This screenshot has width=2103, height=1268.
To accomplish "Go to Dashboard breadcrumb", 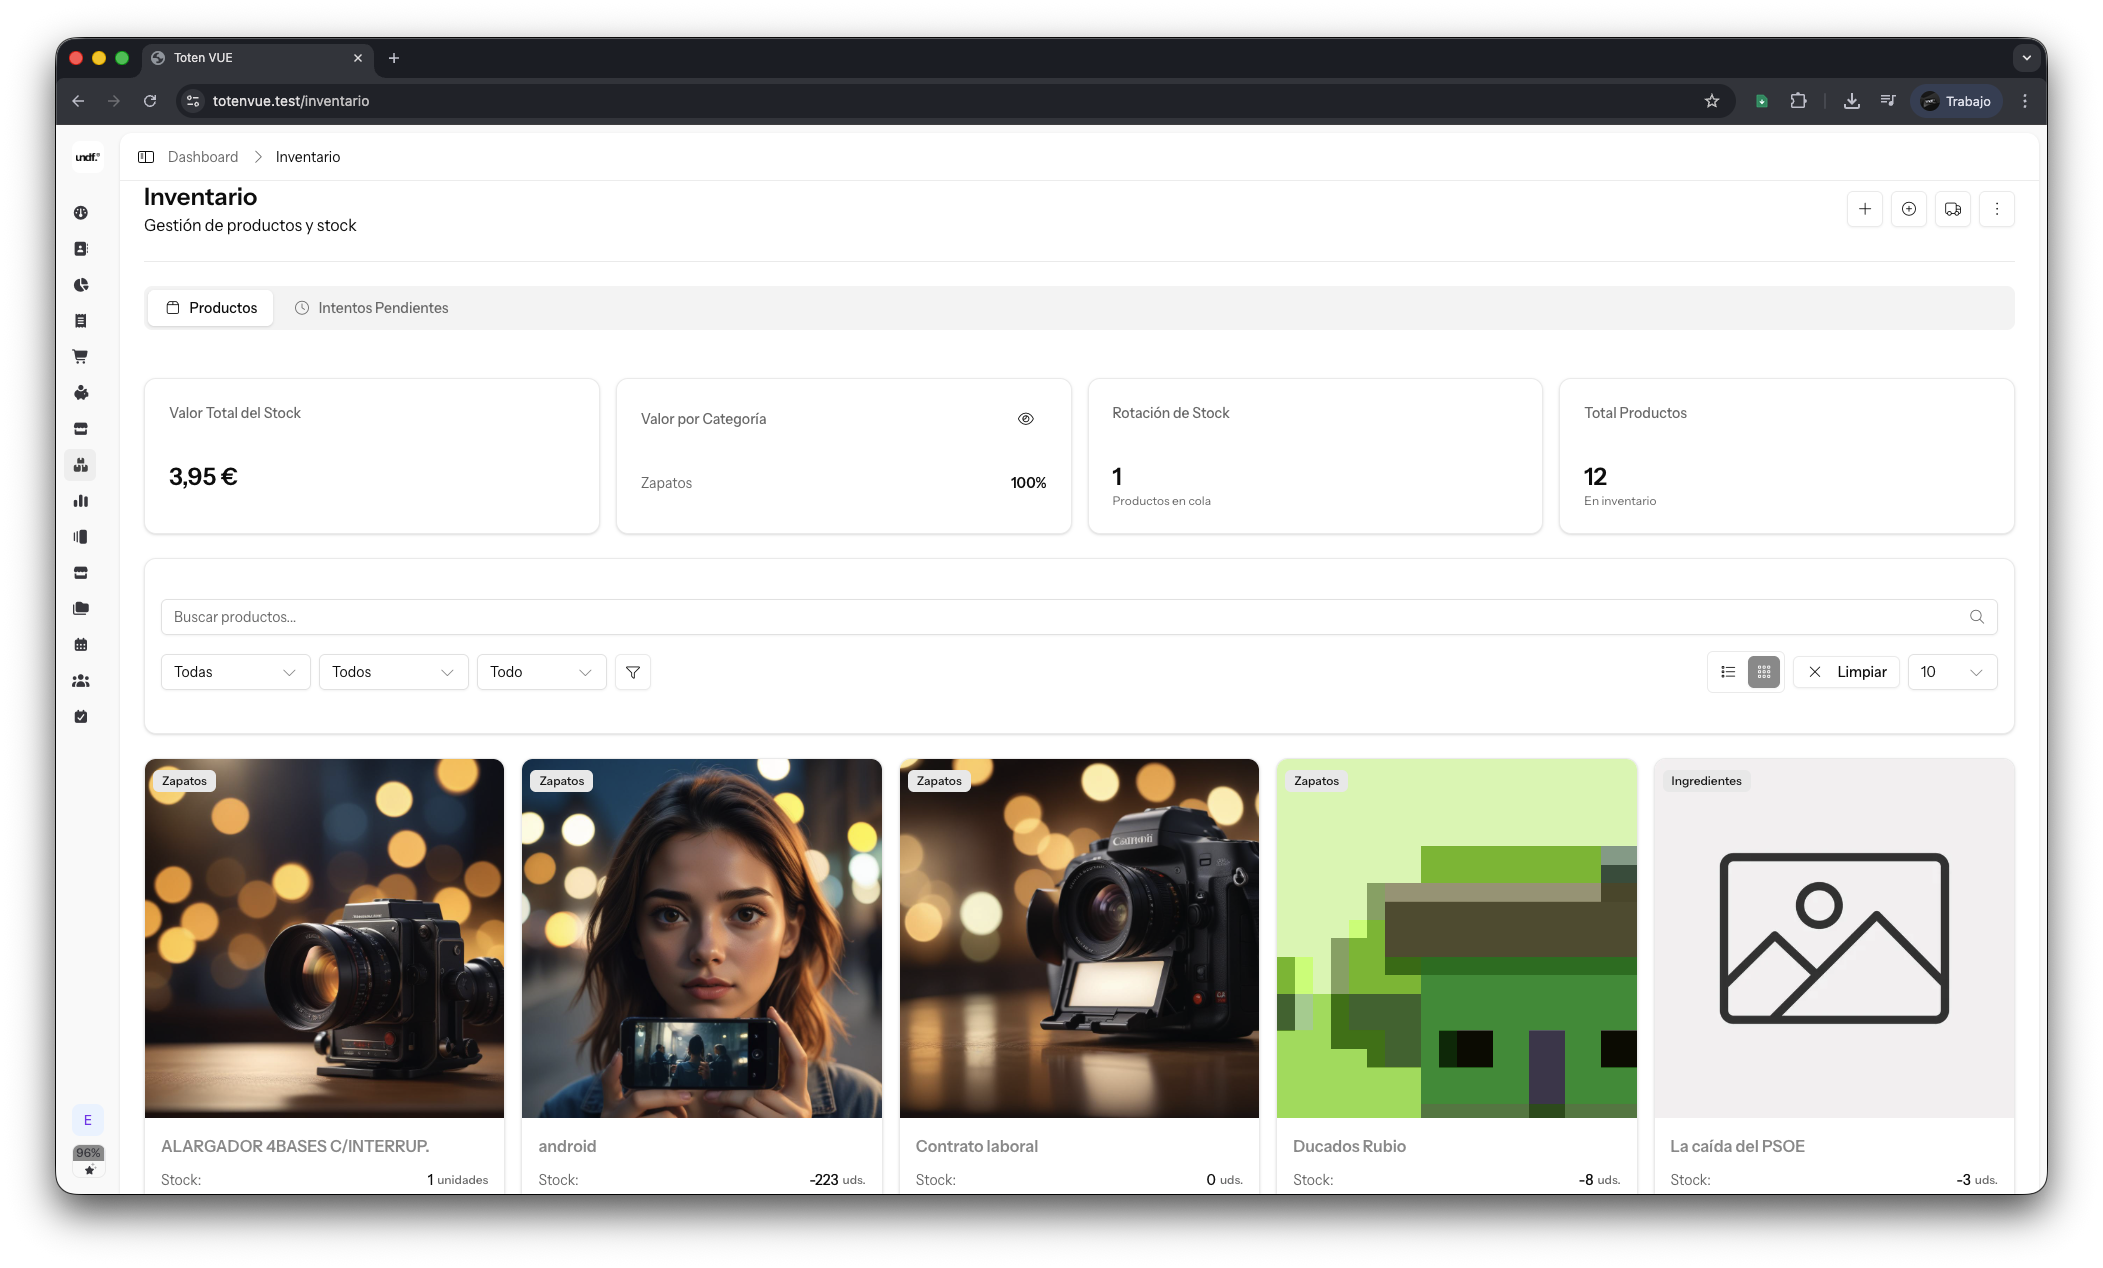I will [203, 157].
